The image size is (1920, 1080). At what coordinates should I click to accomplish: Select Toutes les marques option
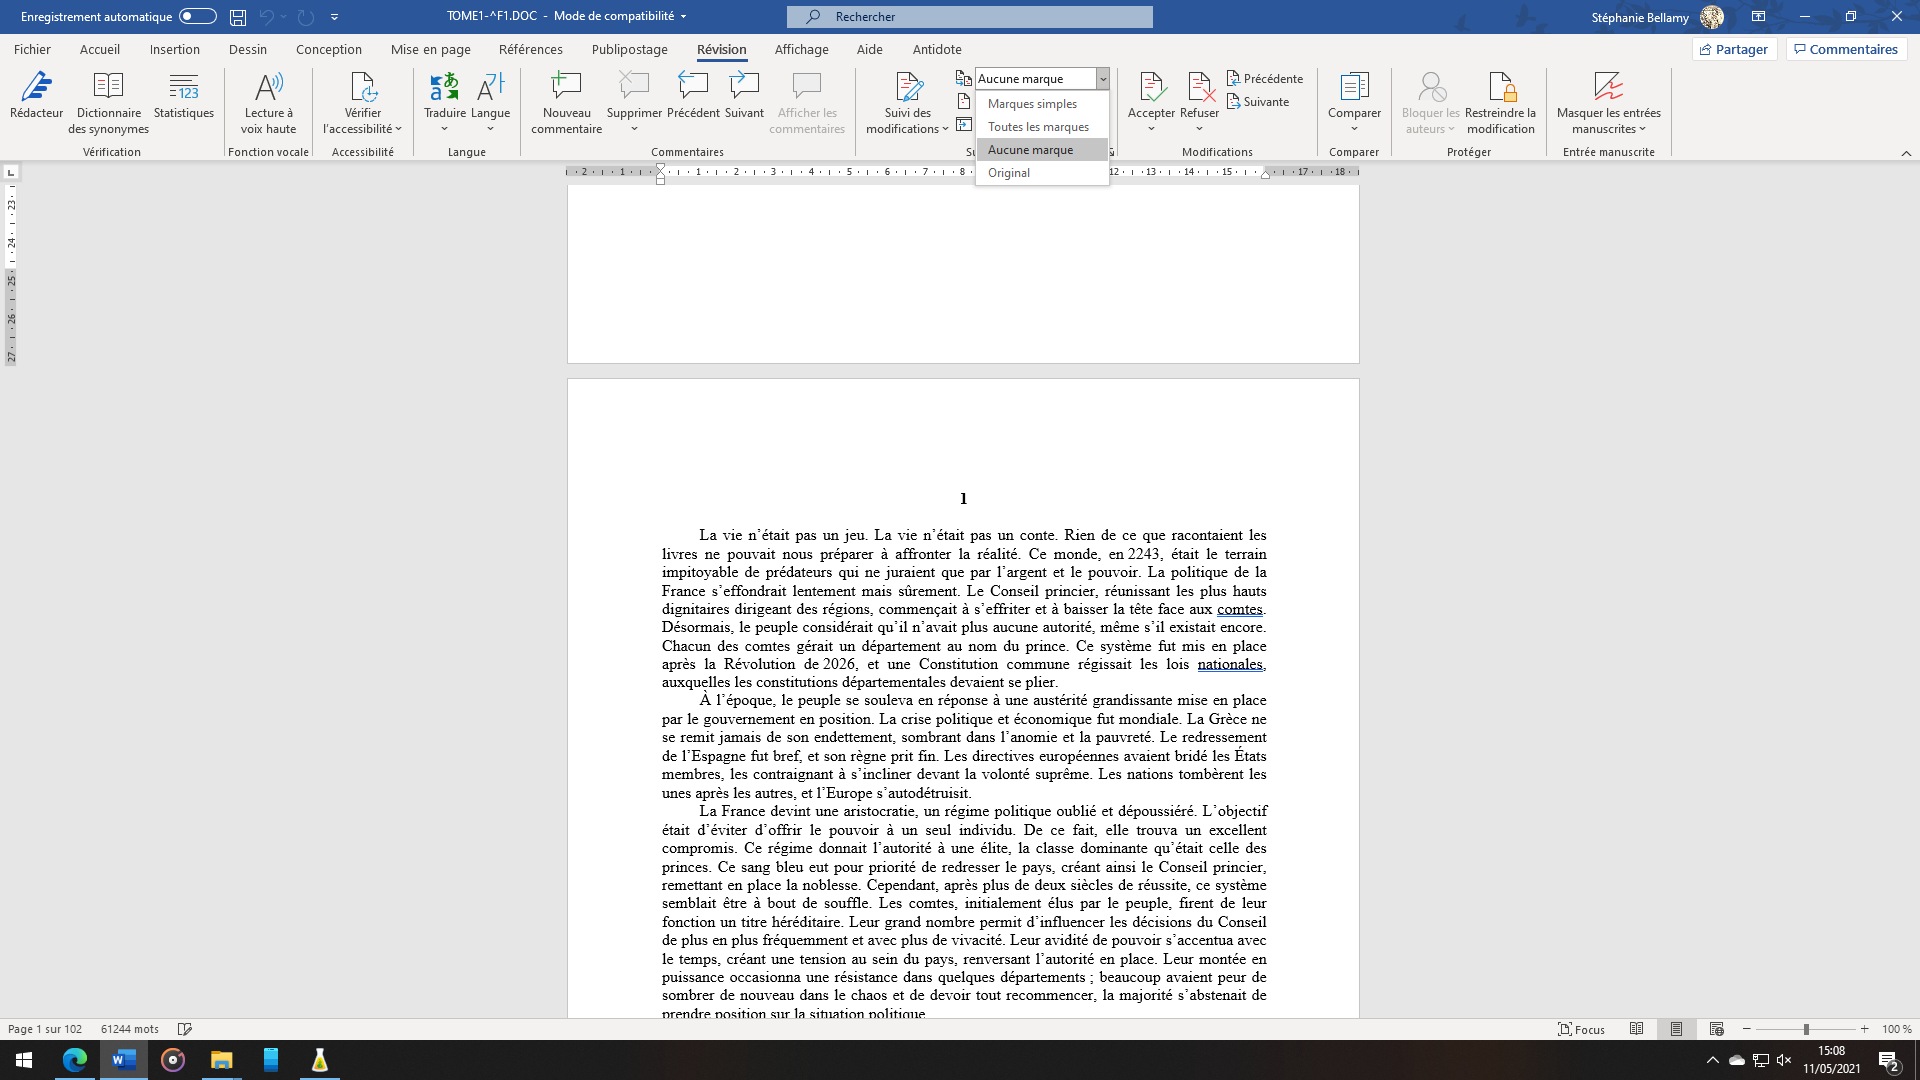point(1038,127)
